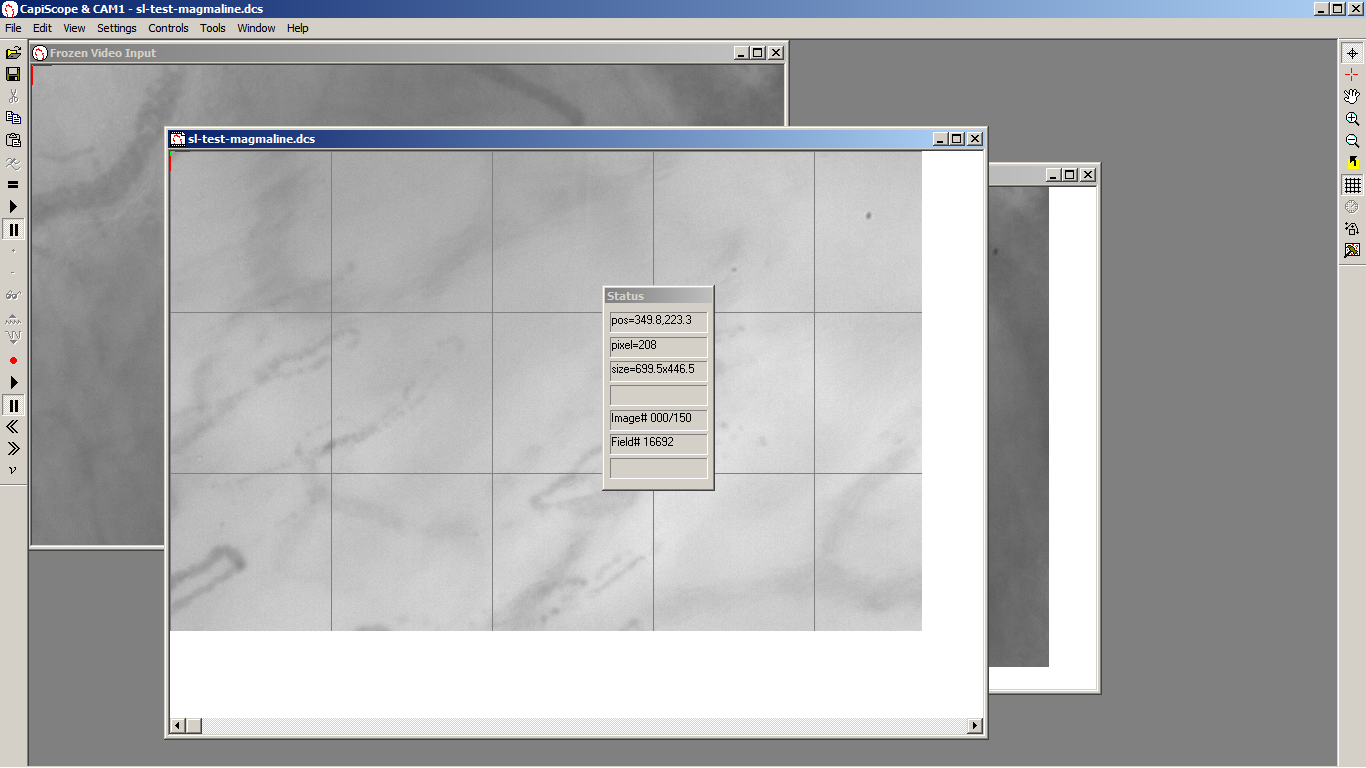Image resolution: width=1366 pixels, height=768 pixels.
Task: Click the Copy icon in the left toolbar
Action: 13,118
